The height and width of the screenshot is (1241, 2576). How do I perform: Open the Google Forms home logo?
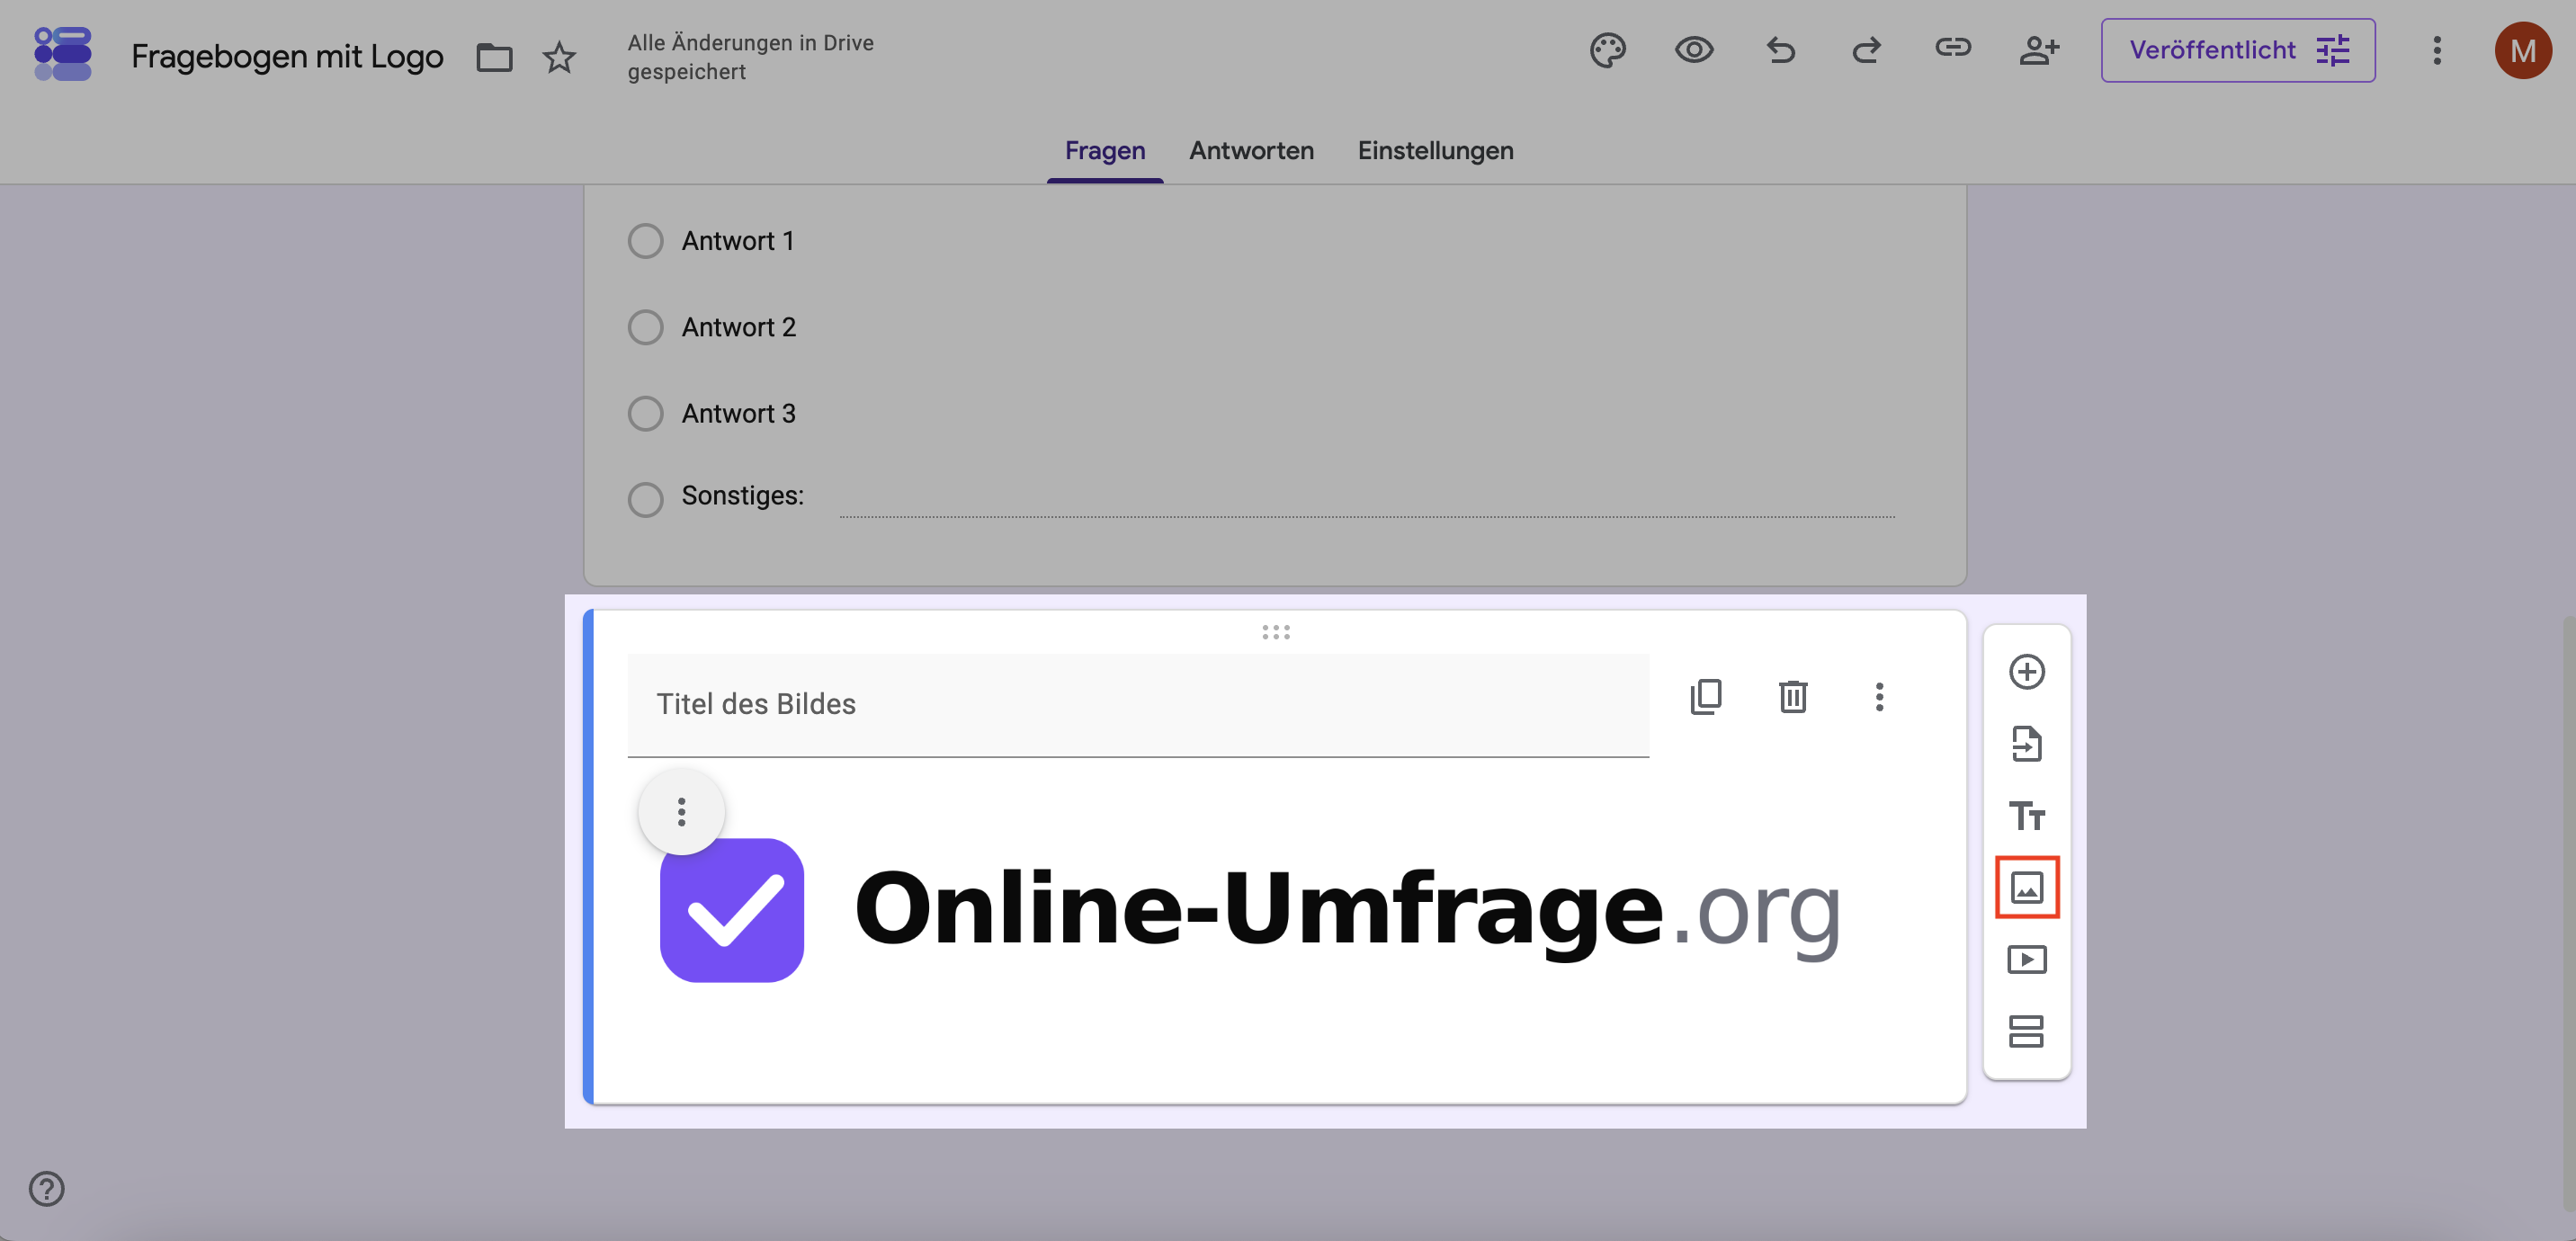tap(62, 54)
